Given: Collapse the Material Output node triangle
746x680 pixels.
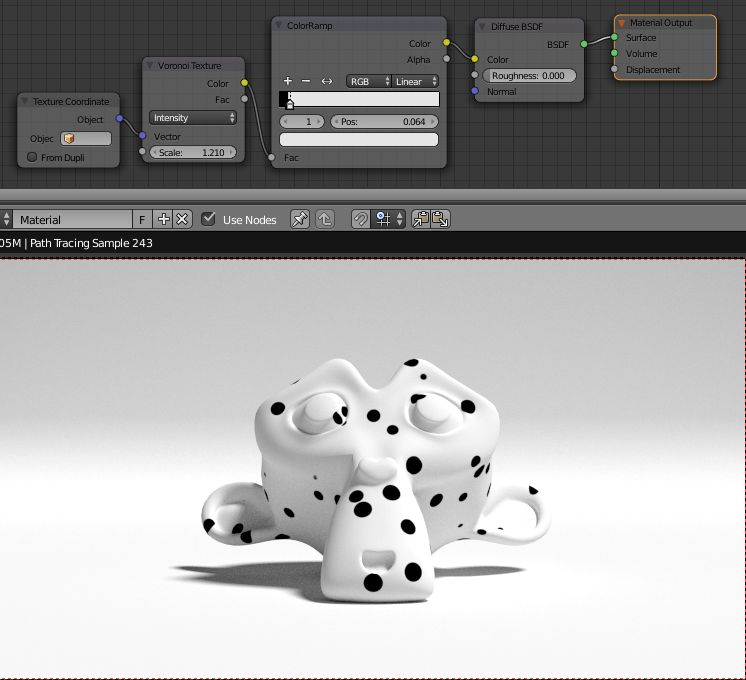Looking at the screenshot, I should 621,22.
